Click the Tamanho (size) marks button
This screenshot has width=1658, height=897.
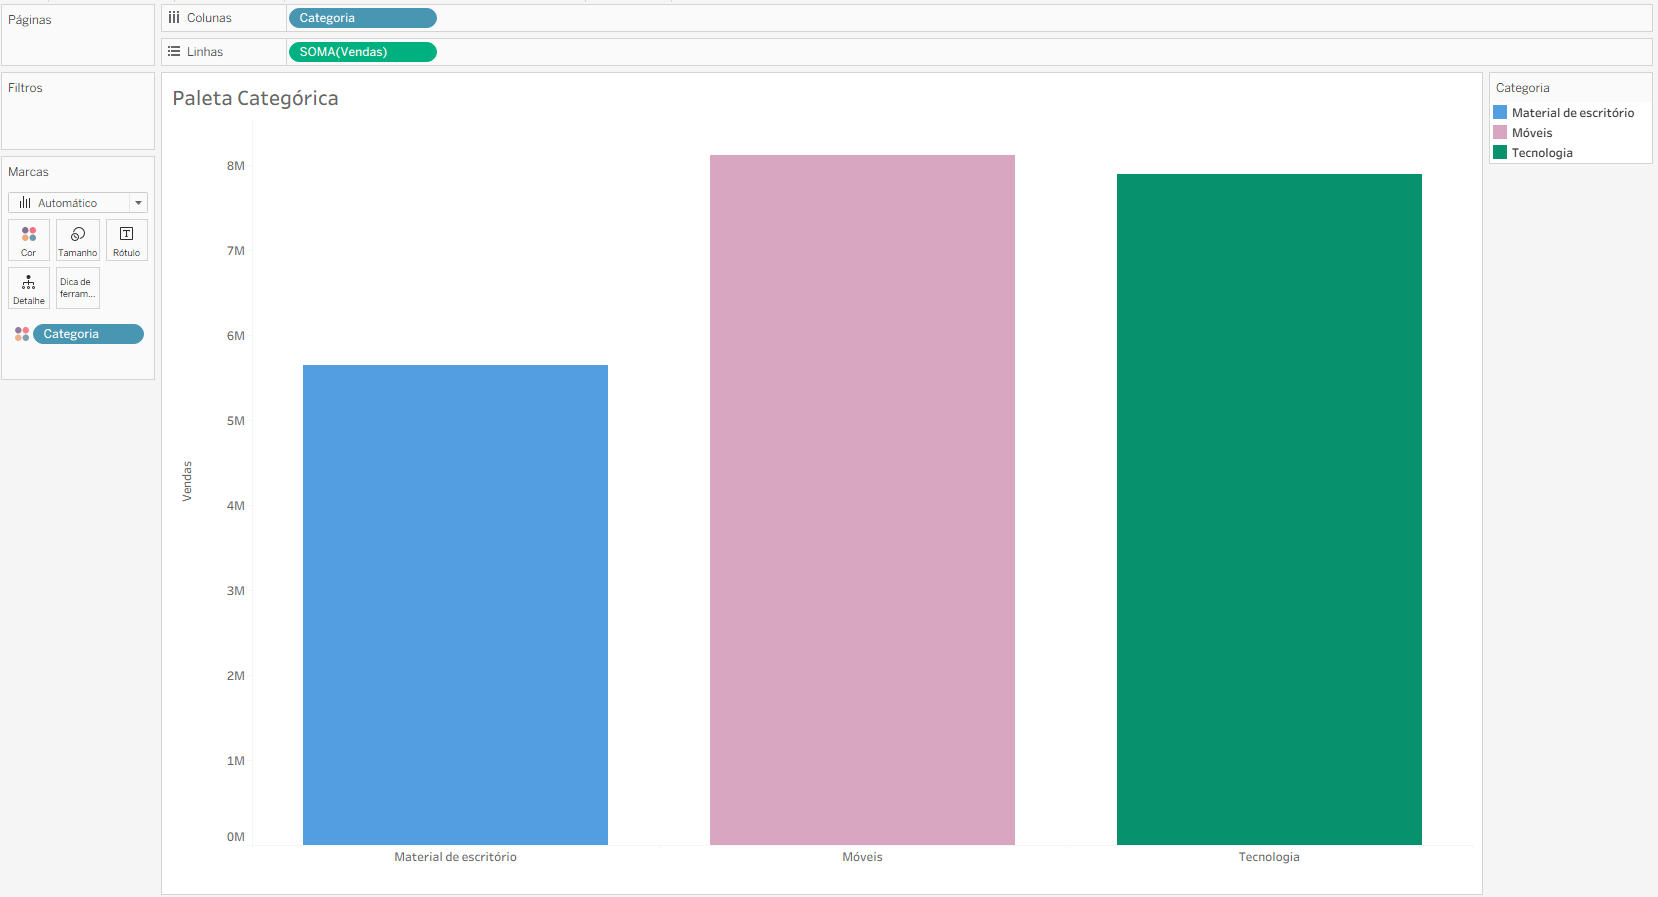point(78,240)
